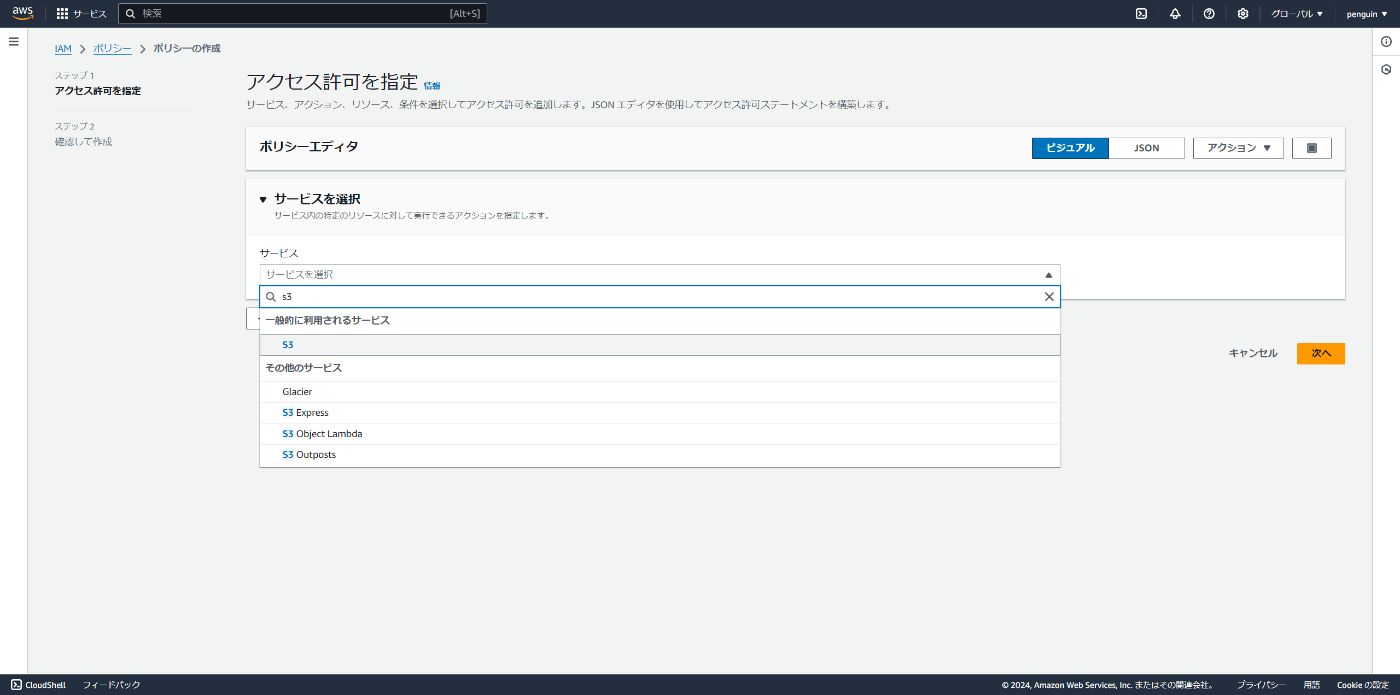This screenshot has height=695, width=1400.
Task: Launch CloudShell from the top bar icon
Action: [1141, 14]
